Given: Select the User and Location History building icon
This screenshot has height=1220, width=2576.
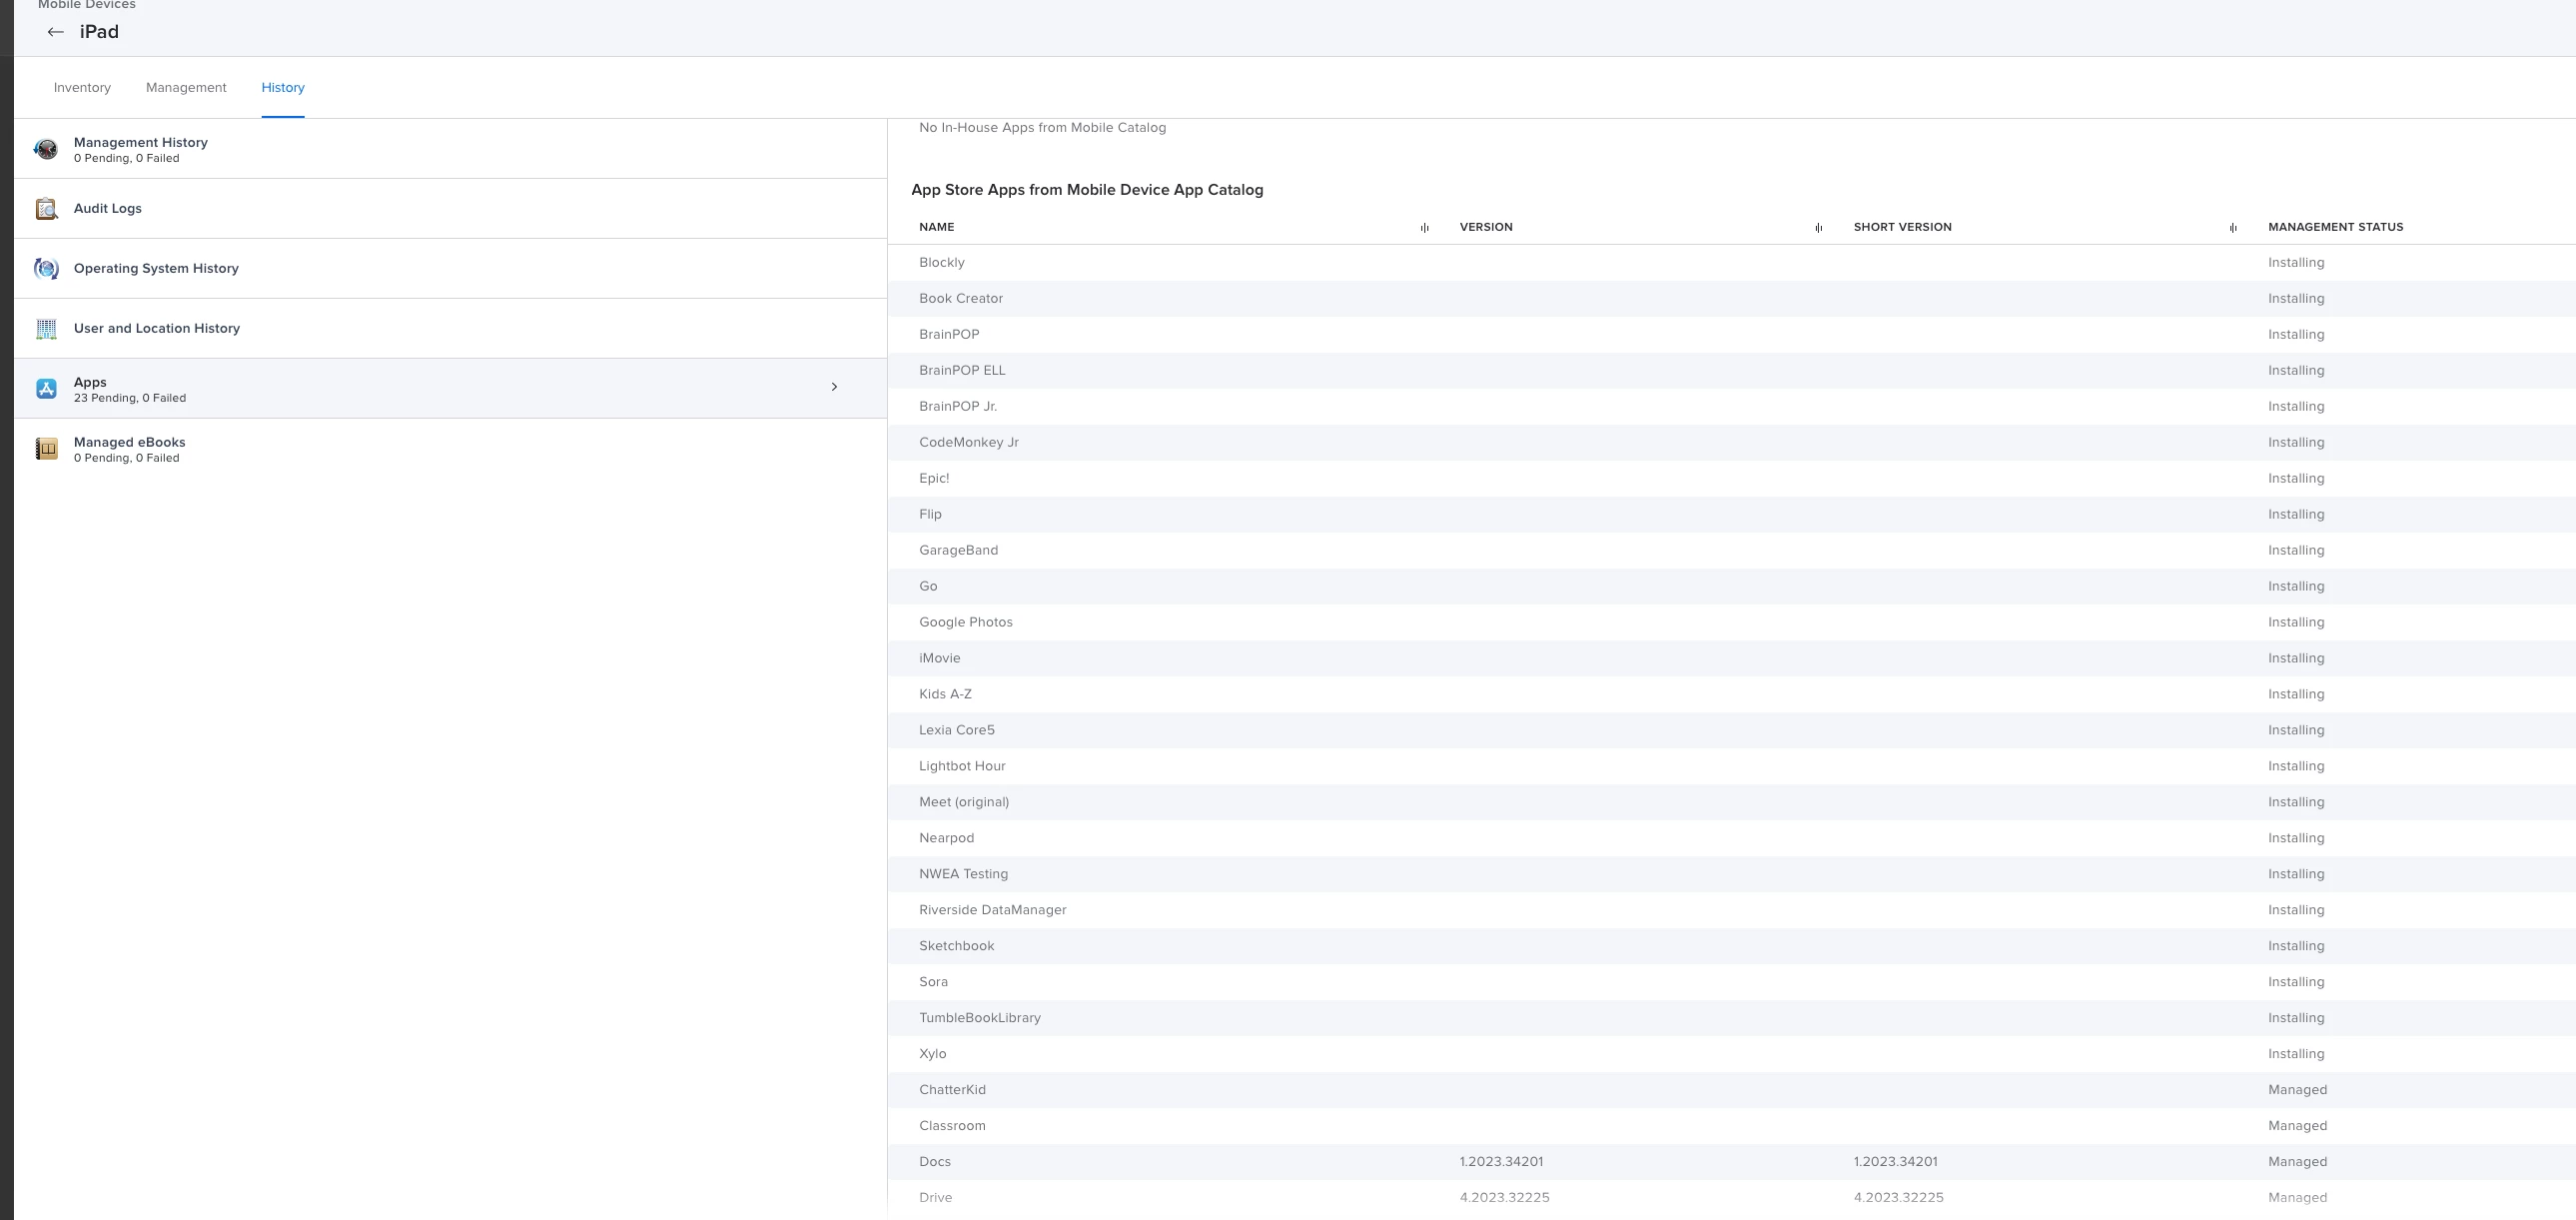Looking at the screenshot, I should tap(46, 329).
